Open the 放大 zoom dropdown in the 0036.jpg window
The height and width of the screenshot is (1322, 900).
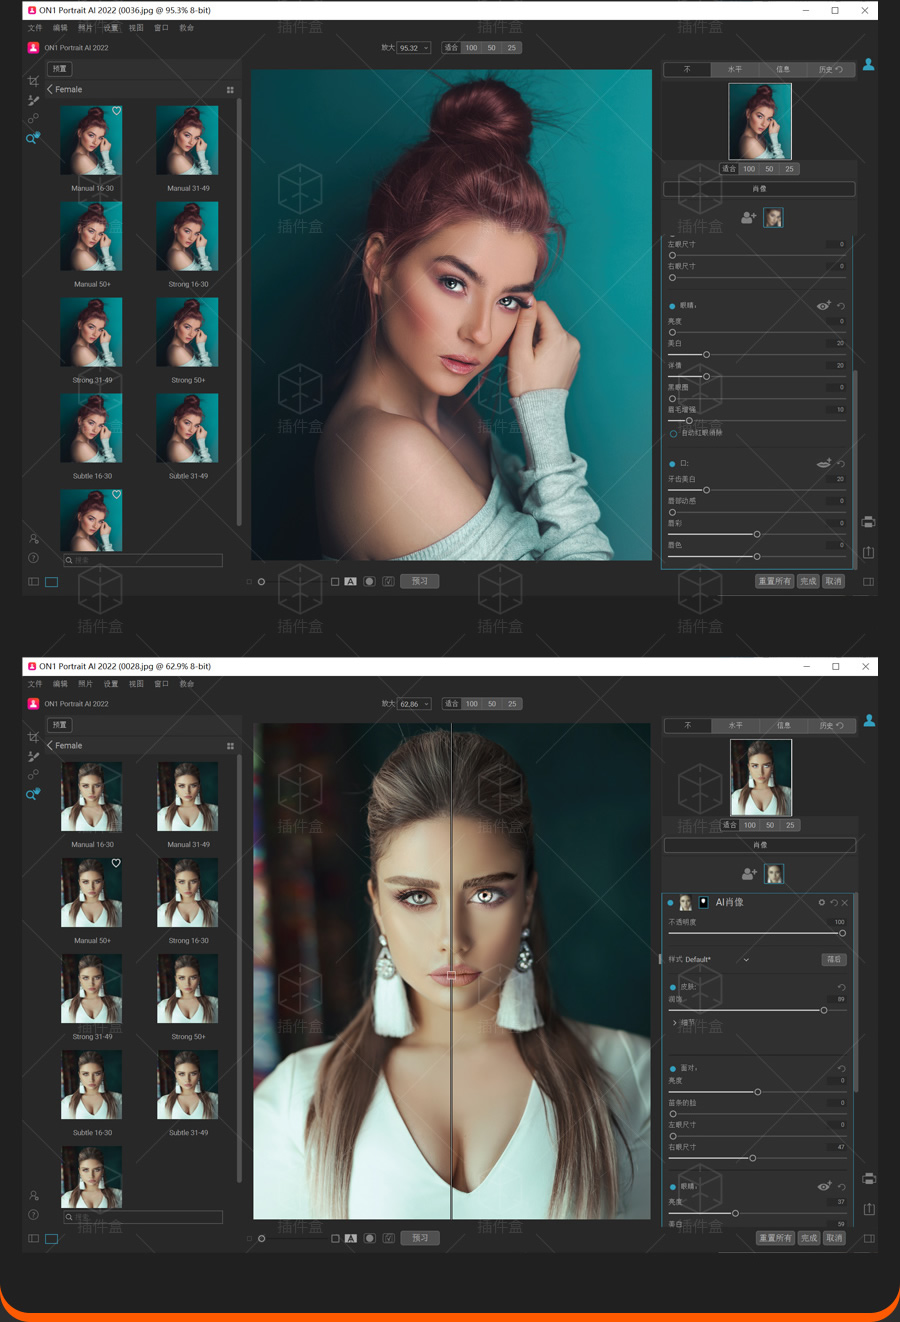[x=414, y=48]
